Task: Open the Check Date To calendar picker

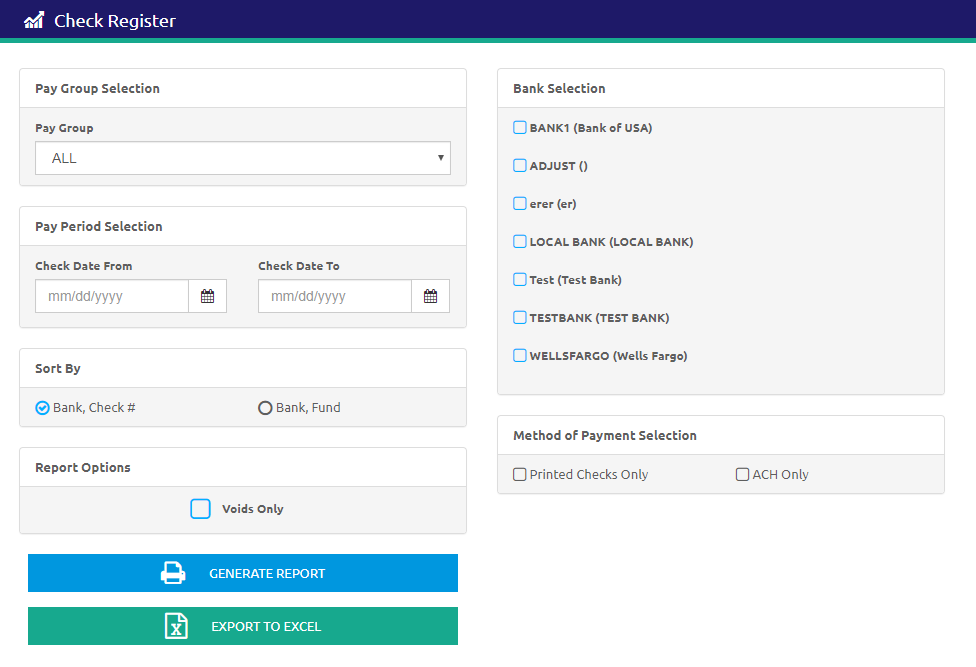Action: pyautogui.click(x=430, y=296)
